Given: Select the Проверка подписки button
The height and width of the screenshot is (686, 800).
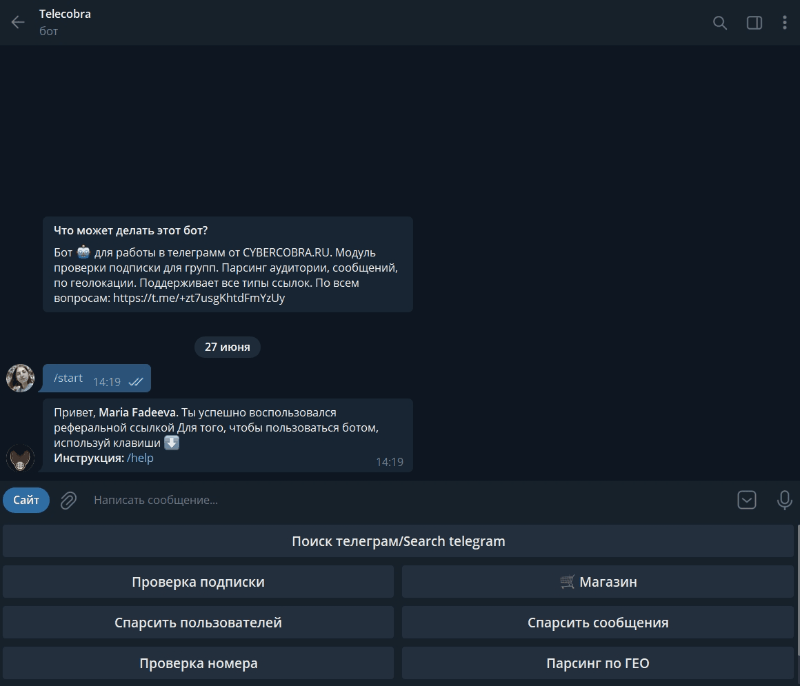Looking at the screenshot, I should 198,582.
